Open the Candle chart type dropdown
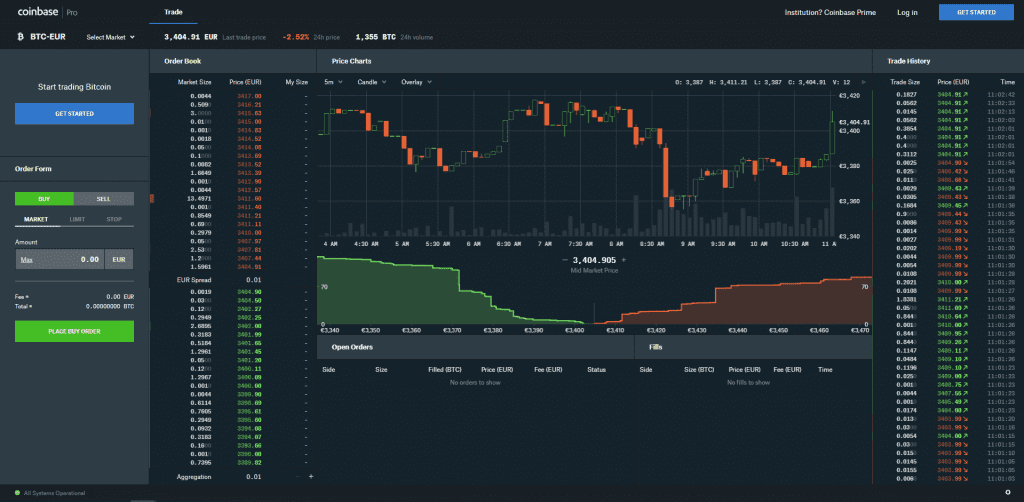The height and width of the screenshot is (502, 1024). 374,81
